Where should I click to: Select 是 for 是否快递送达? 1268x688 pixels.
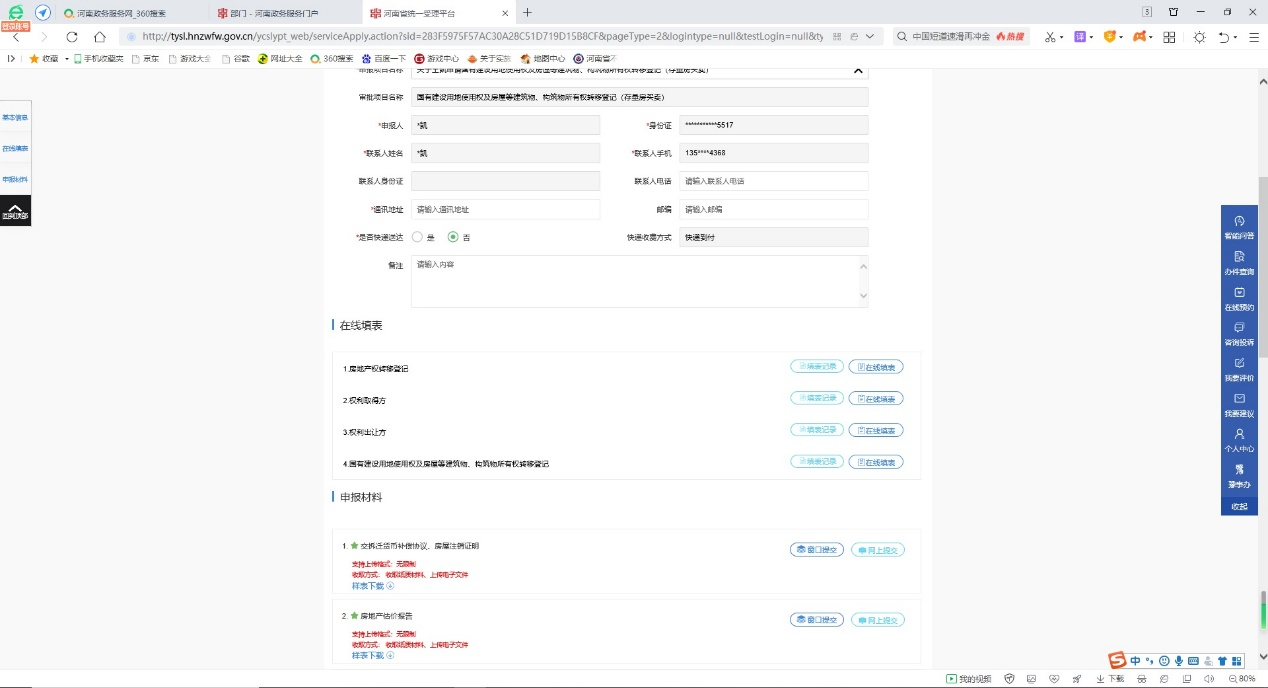click(x=417, y=237)
